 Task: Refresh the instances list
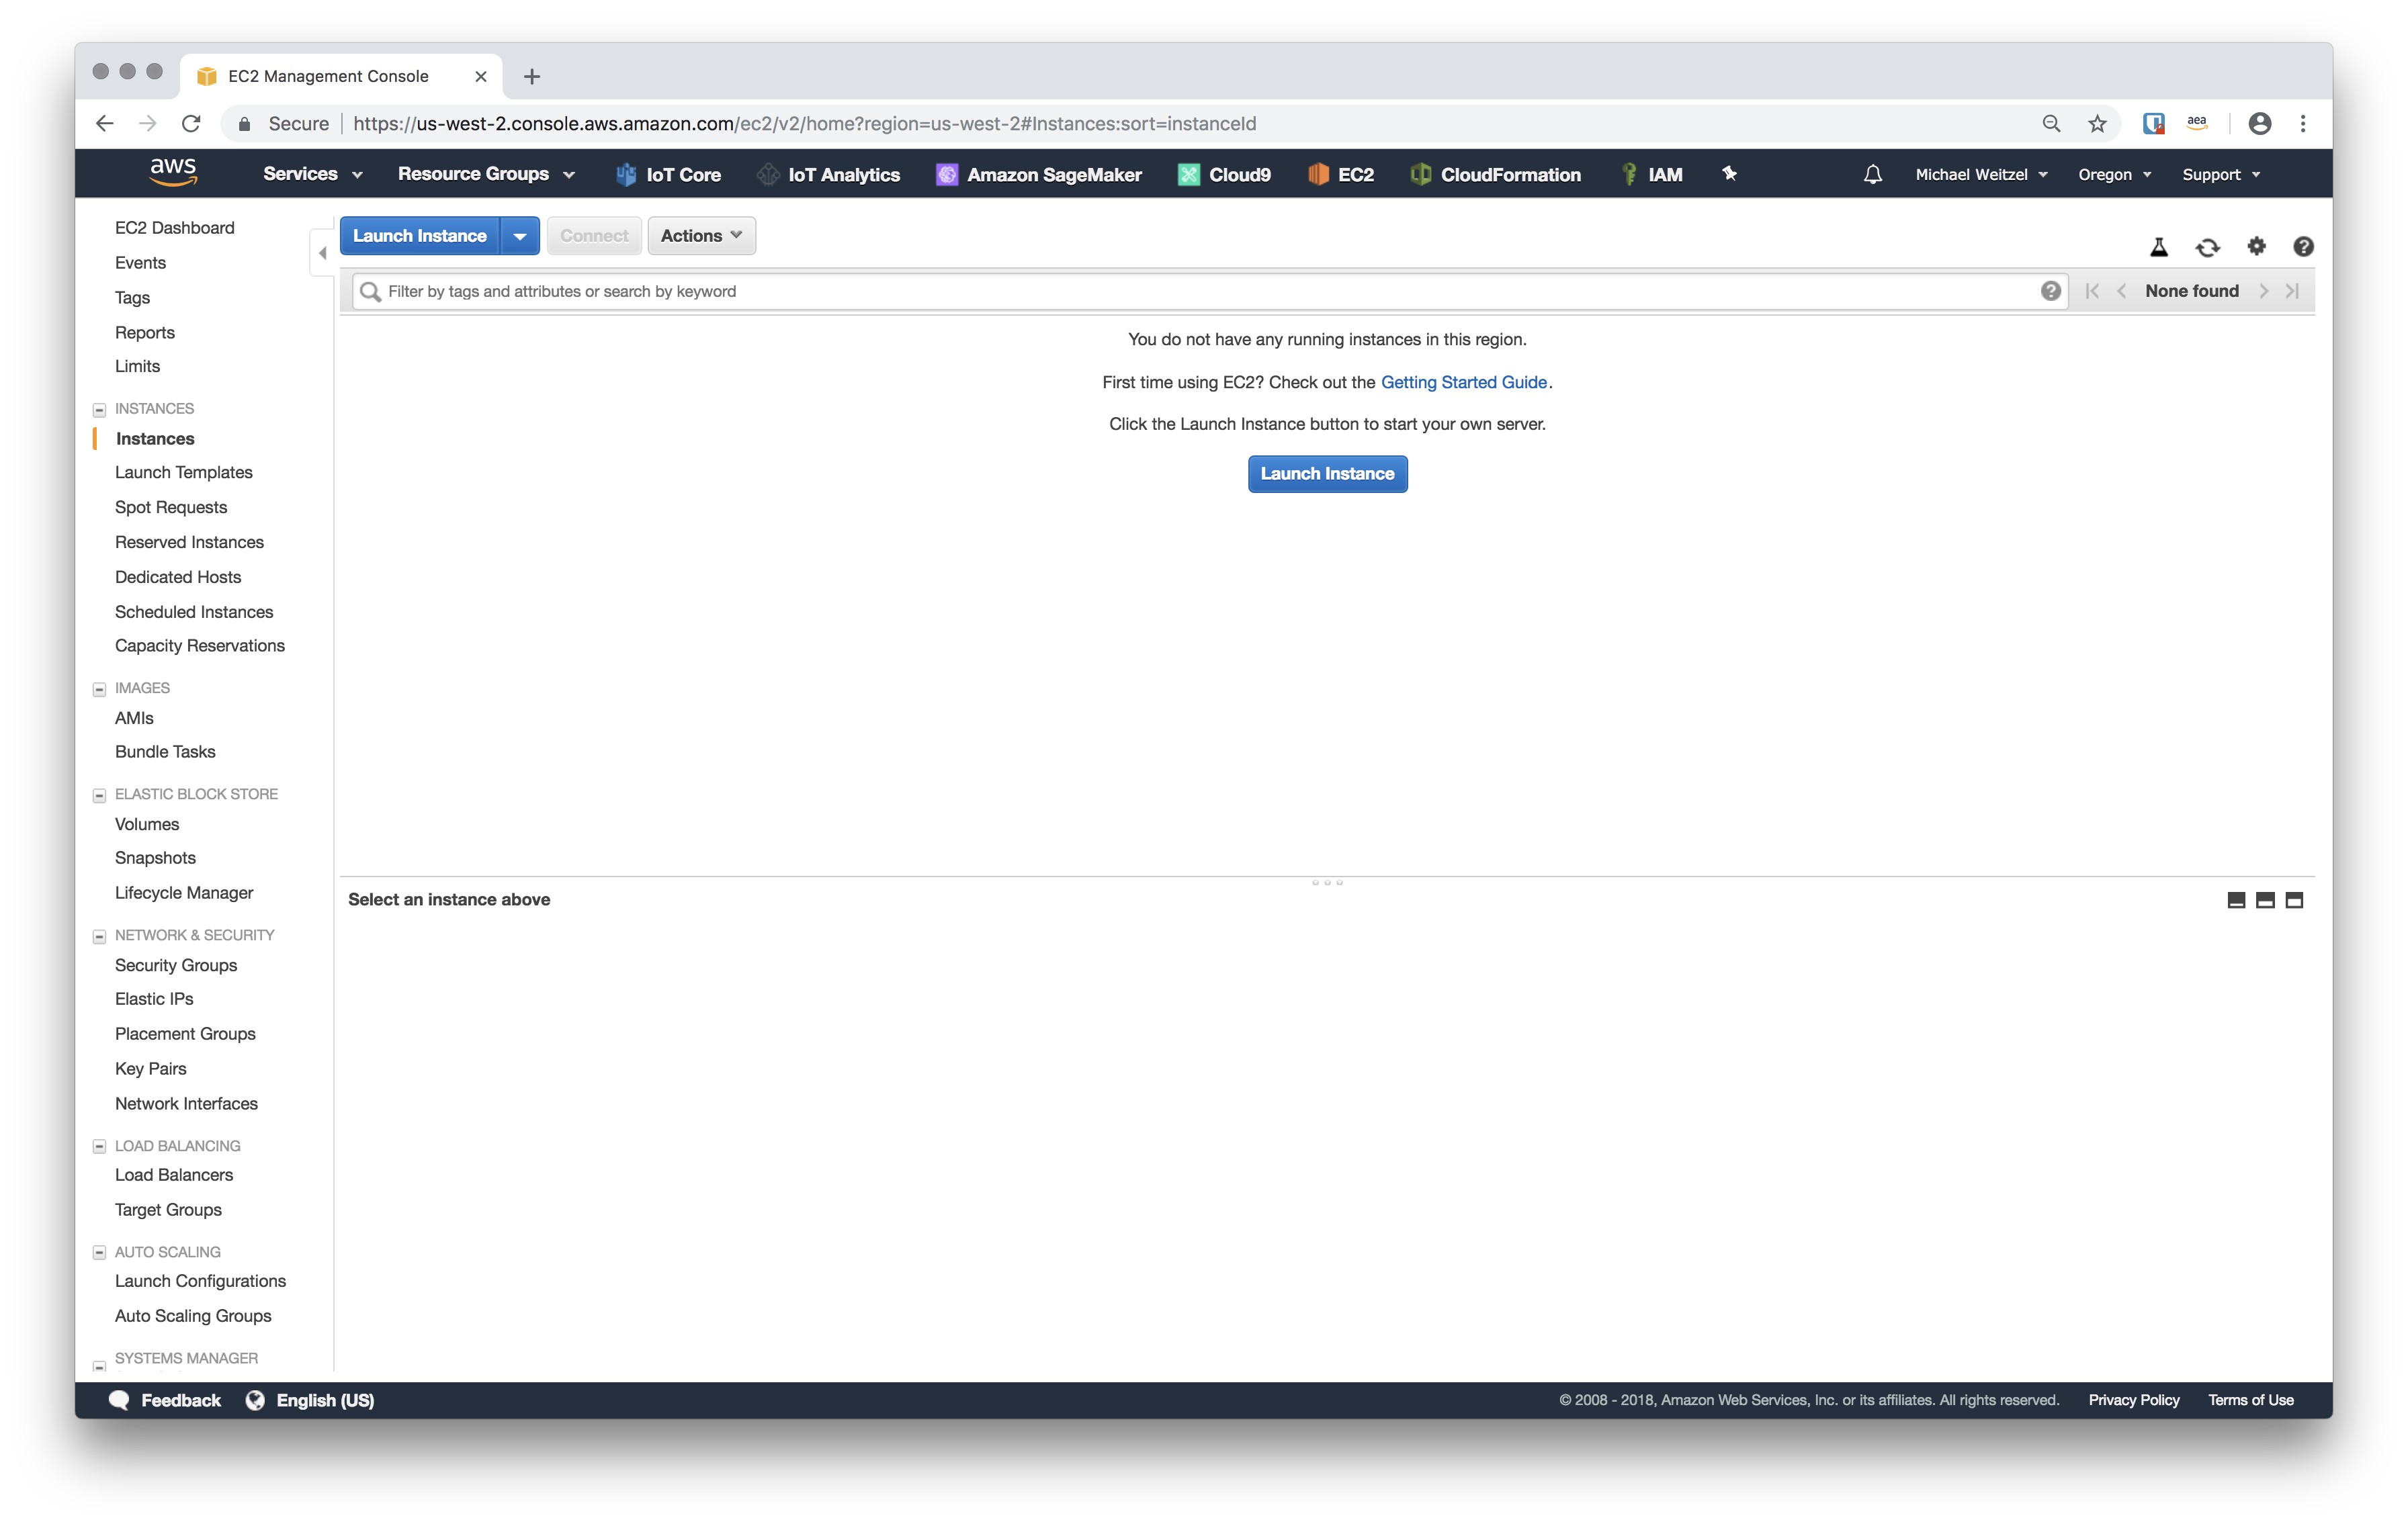click(x=2208, y=247)
